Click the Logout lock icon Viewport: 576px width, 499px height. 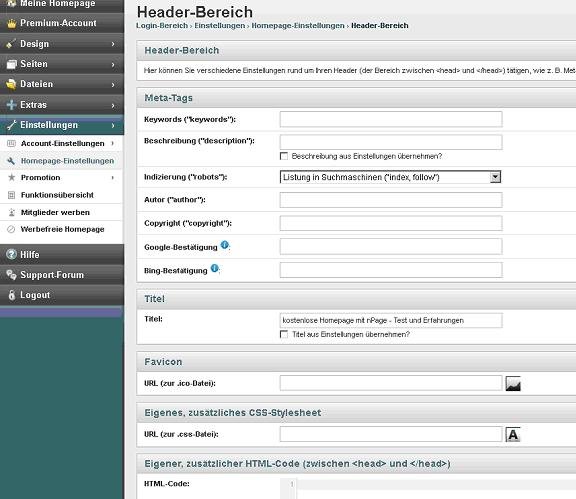point(11,295)
